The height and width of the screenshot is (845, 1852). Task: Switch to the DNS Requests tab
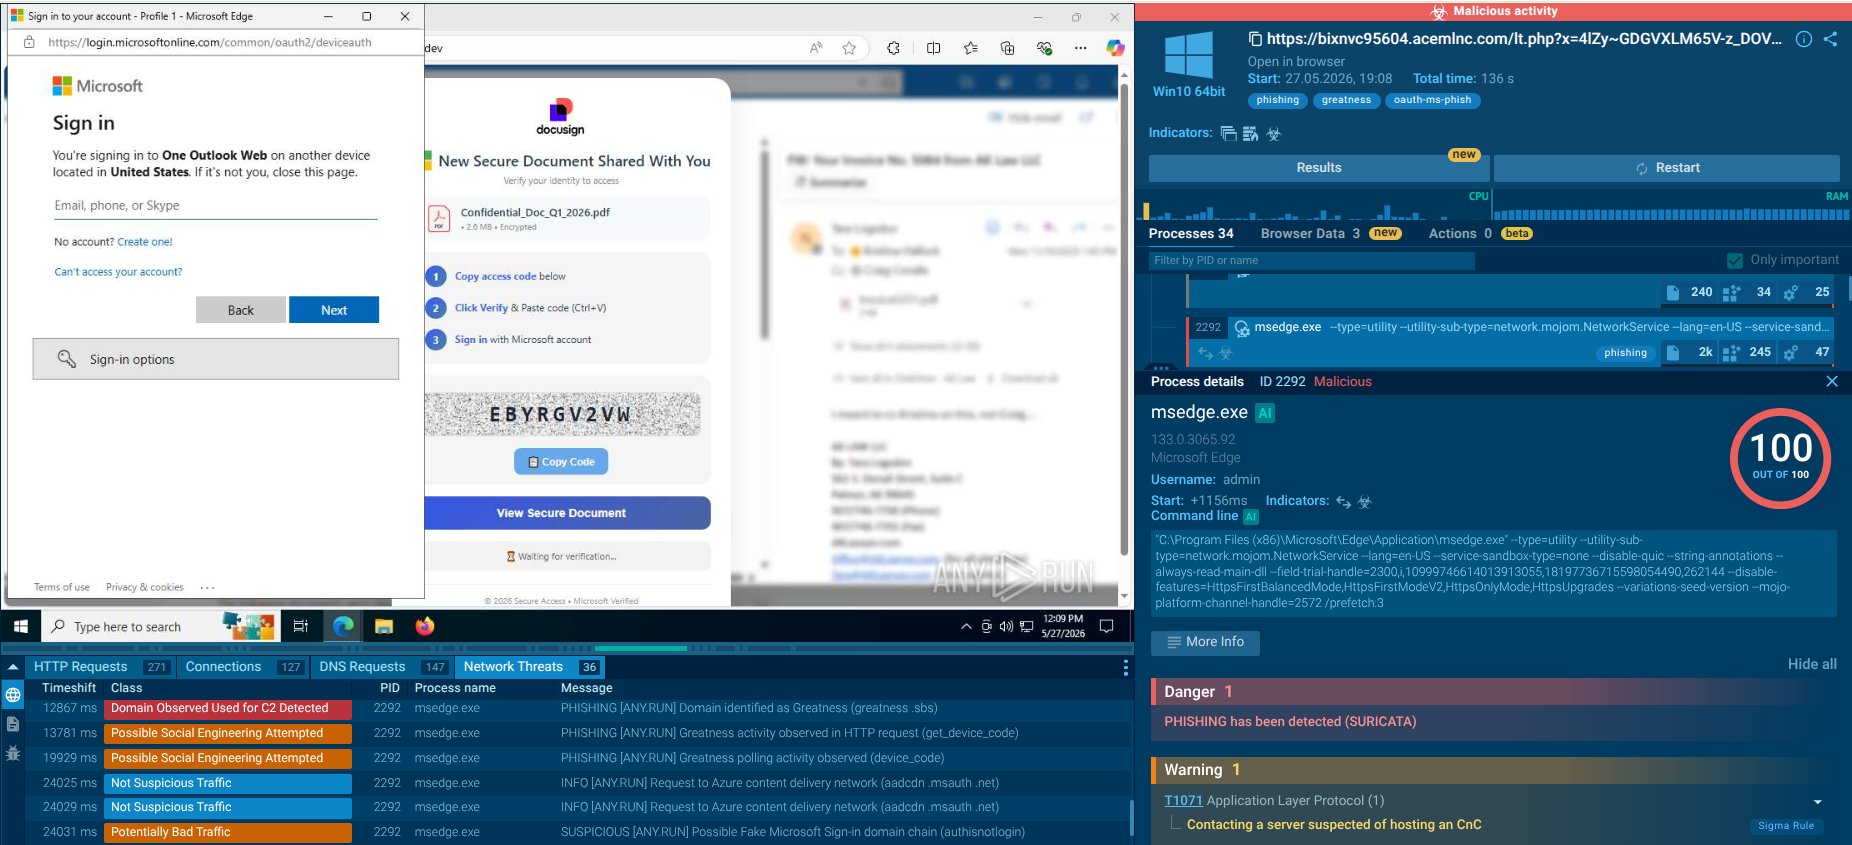click(383, 667)
